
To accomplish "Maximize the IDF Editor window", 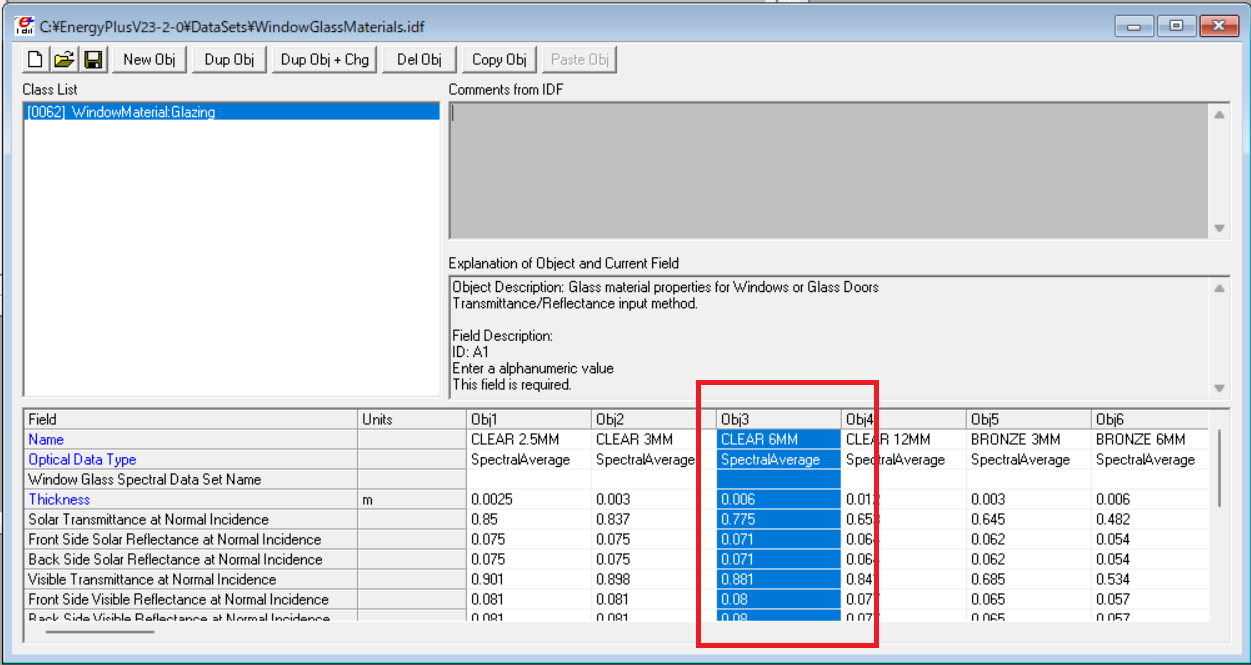I will (1177, 27).
